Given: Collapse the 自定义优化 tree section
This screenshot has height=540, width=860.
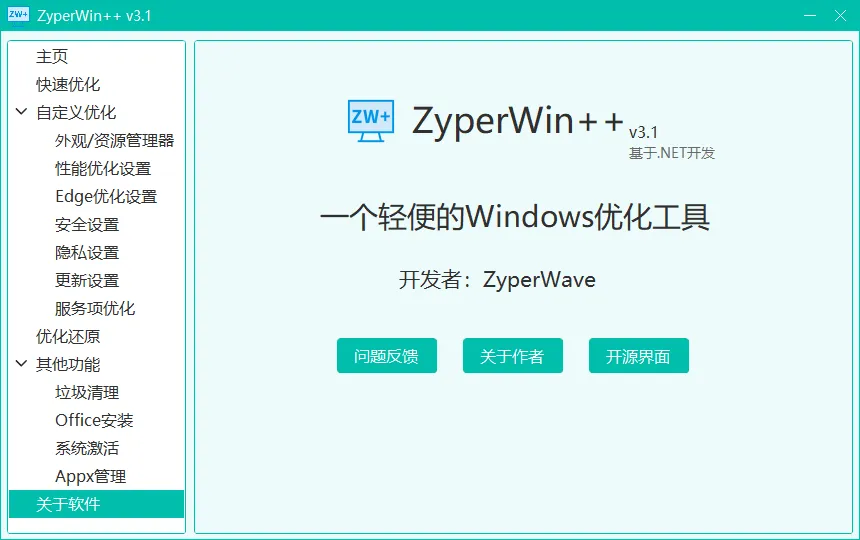Looking at the screenshot, I should tap(21, 112).
